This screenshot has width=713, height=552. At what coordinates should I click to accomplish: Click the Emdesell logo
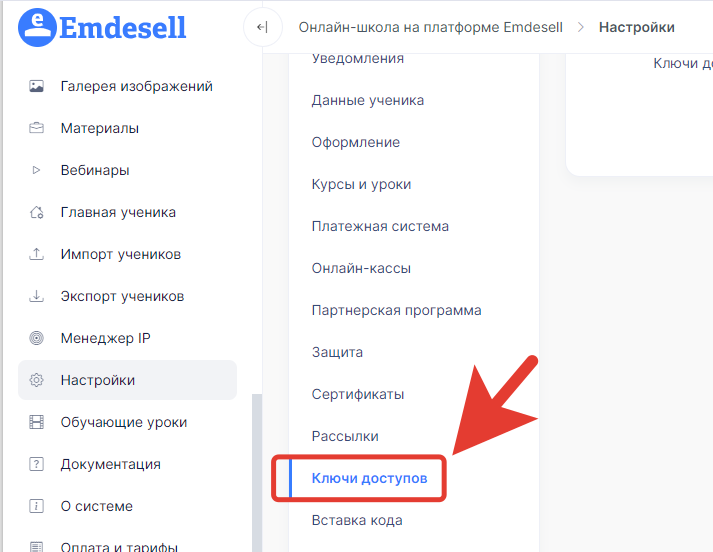(102, 27)
